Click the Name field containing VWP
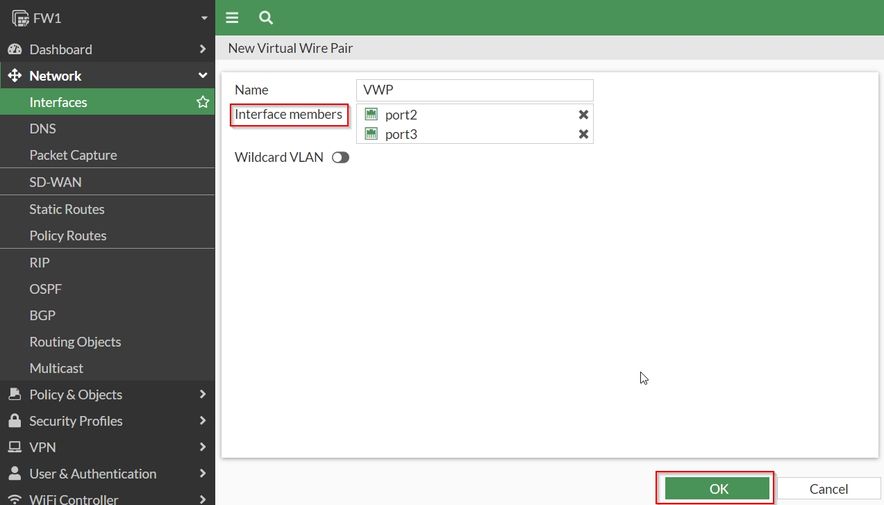Viewport: 884px width, 505px height. pos(475,90)
